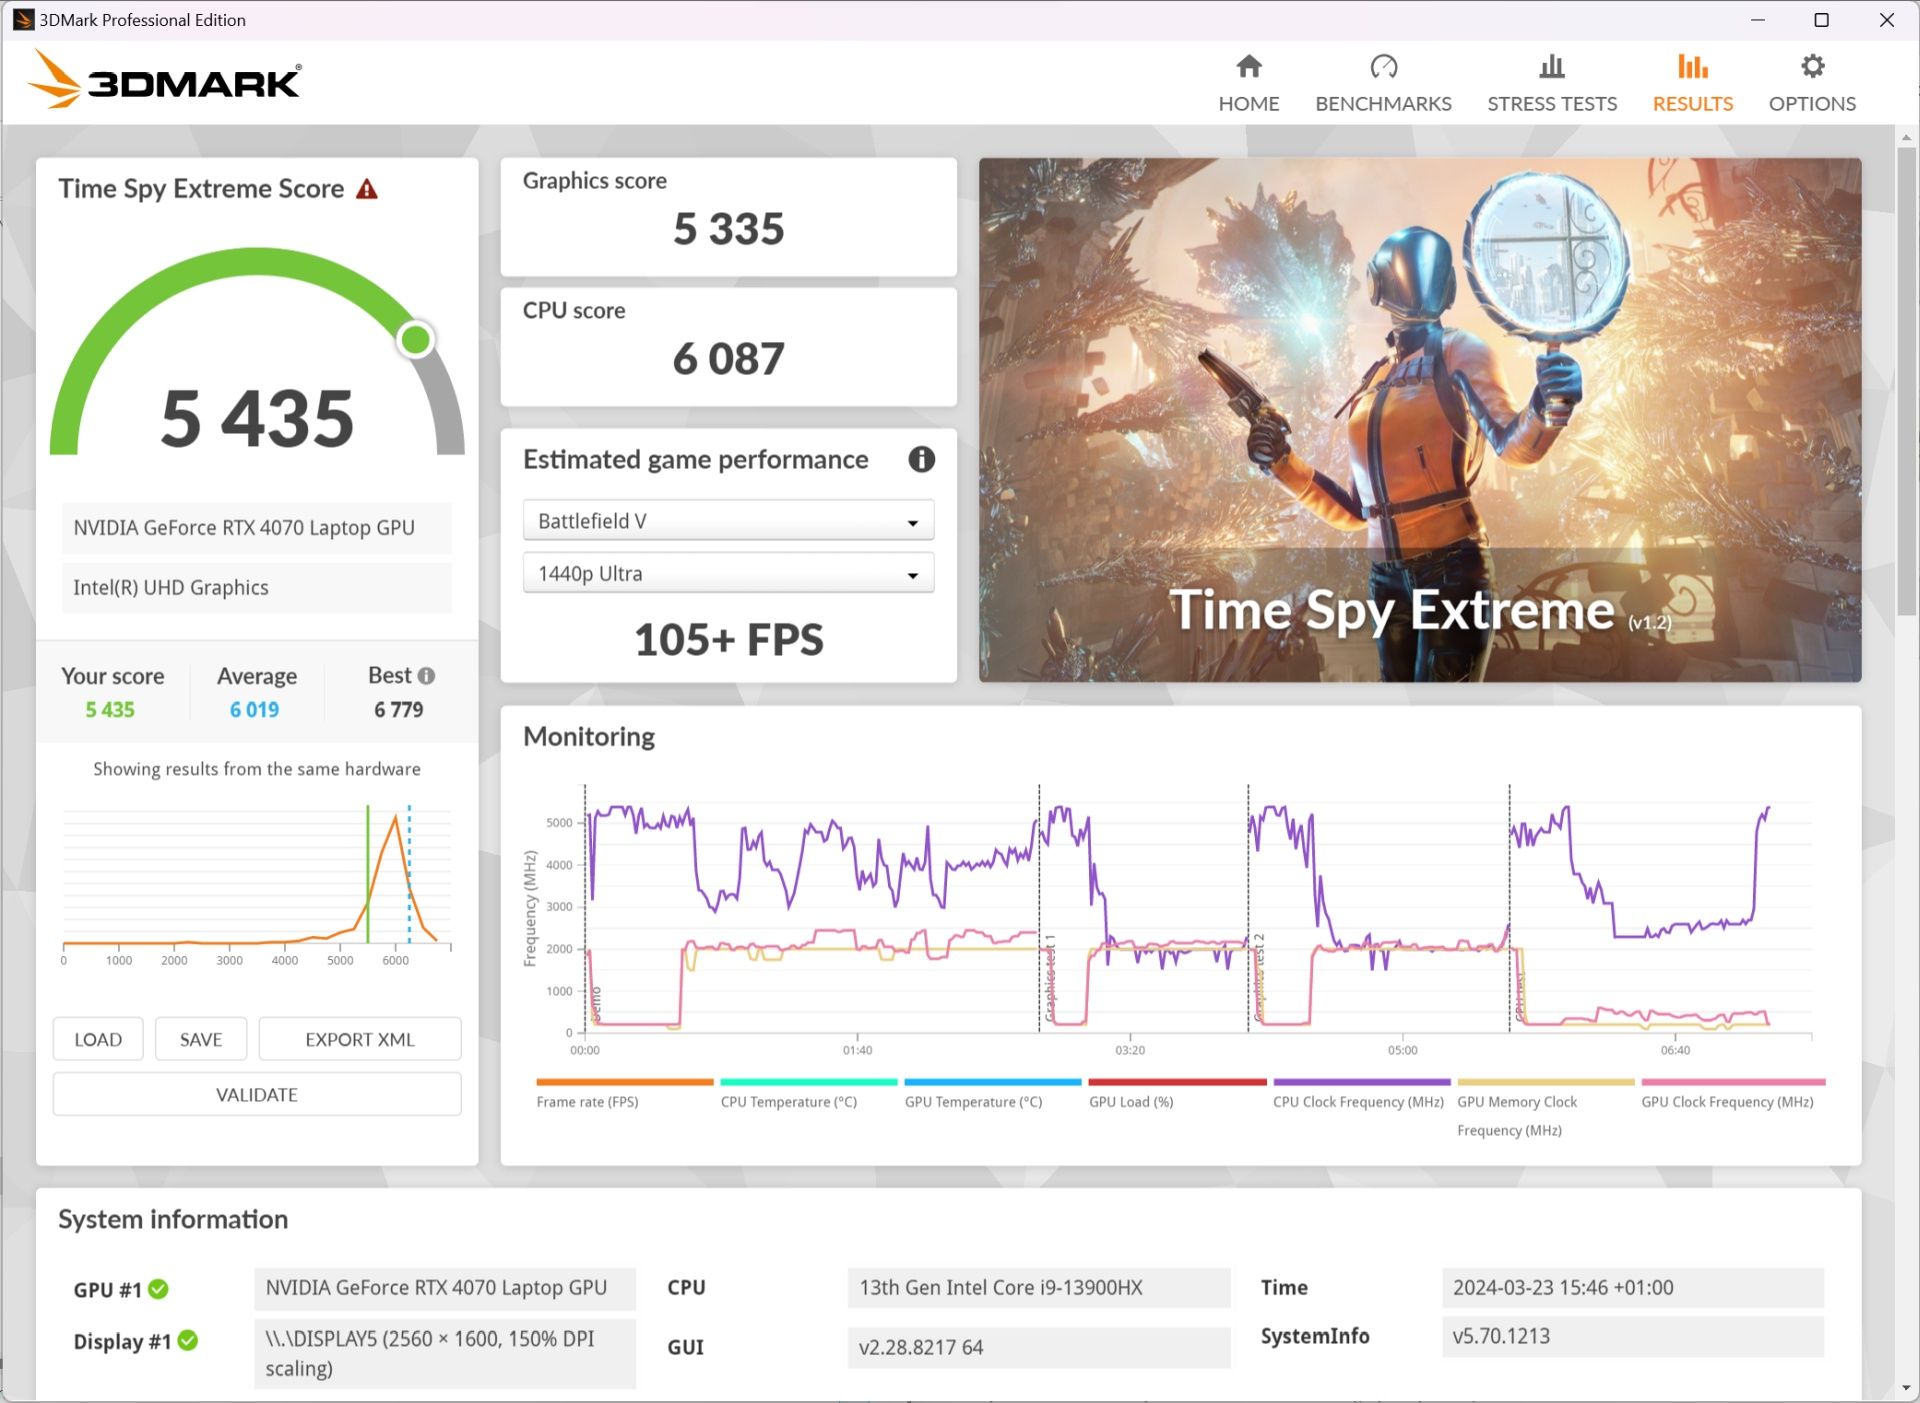This screenshot has width=1920, height=1403.
Task: Click the Graphics score value 5 335
Action: coord(728,229)
